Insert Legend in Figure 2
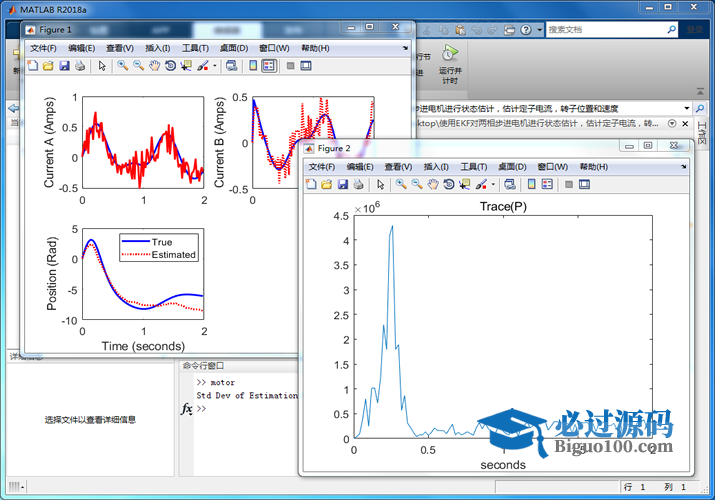 click(547, 185)
